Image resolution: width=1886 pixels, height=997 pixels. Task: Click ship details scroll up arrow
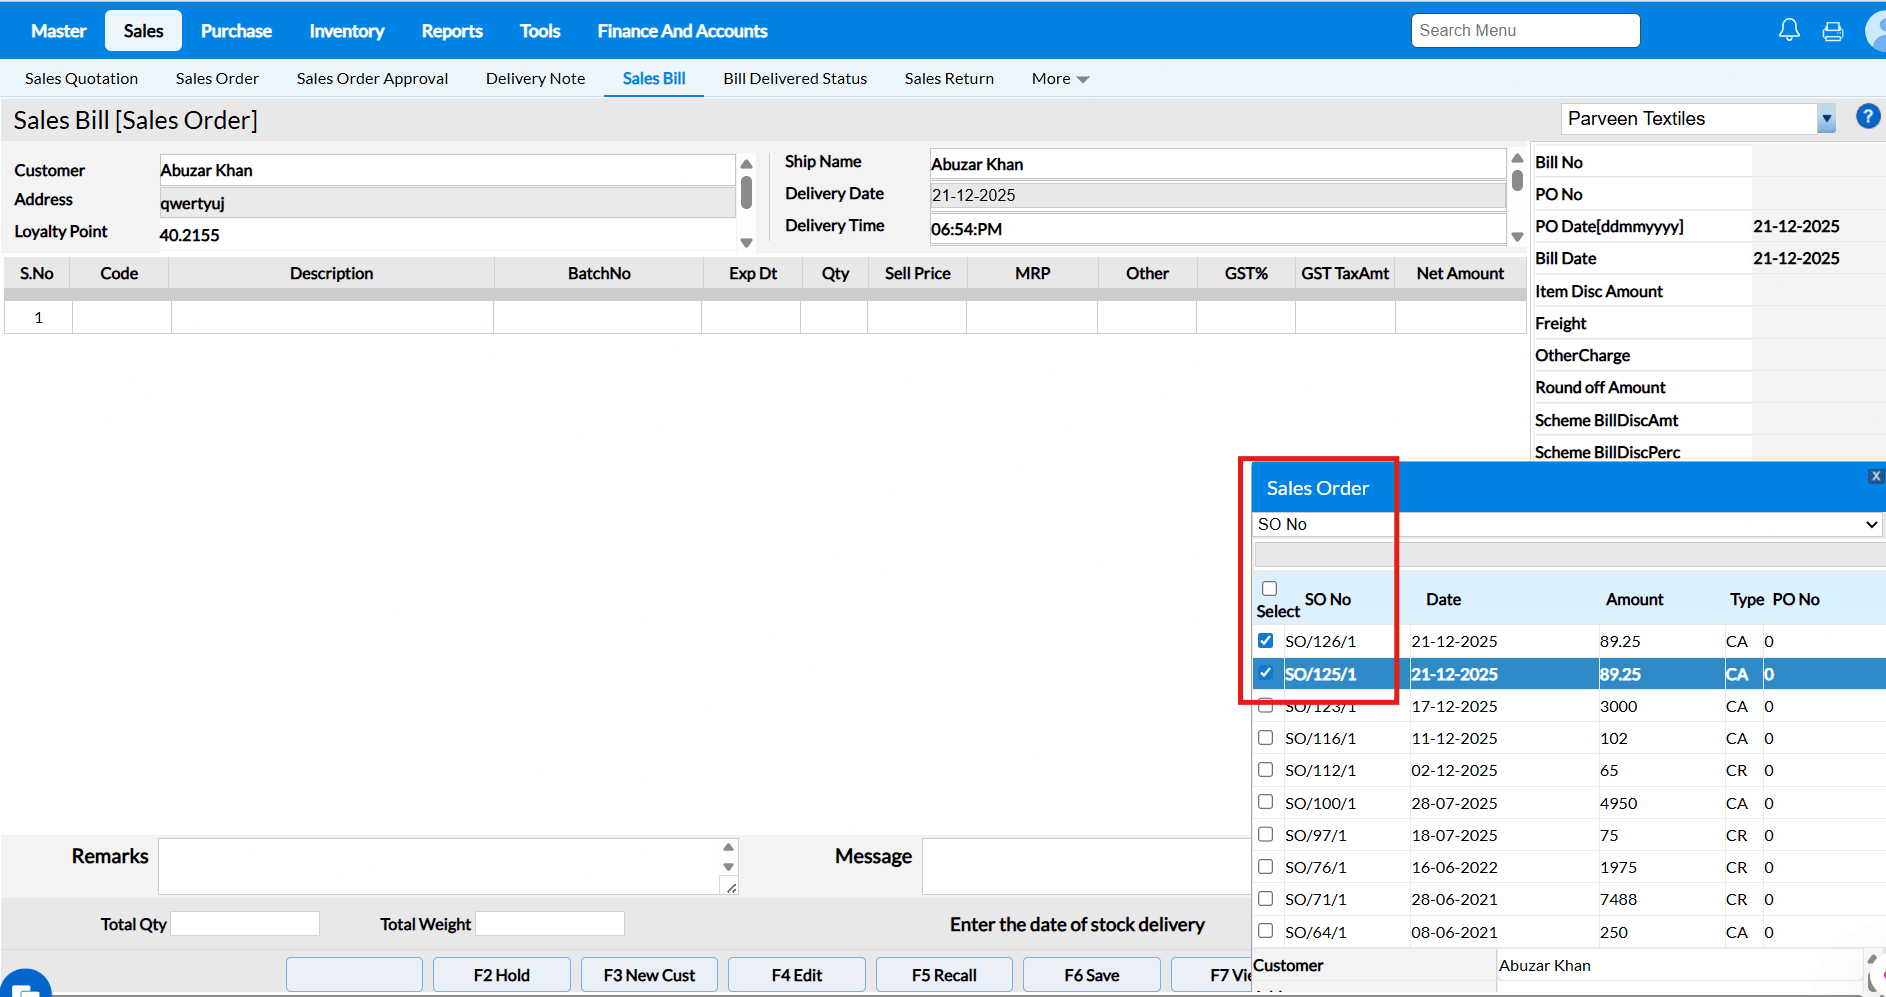coord(1517,159)
